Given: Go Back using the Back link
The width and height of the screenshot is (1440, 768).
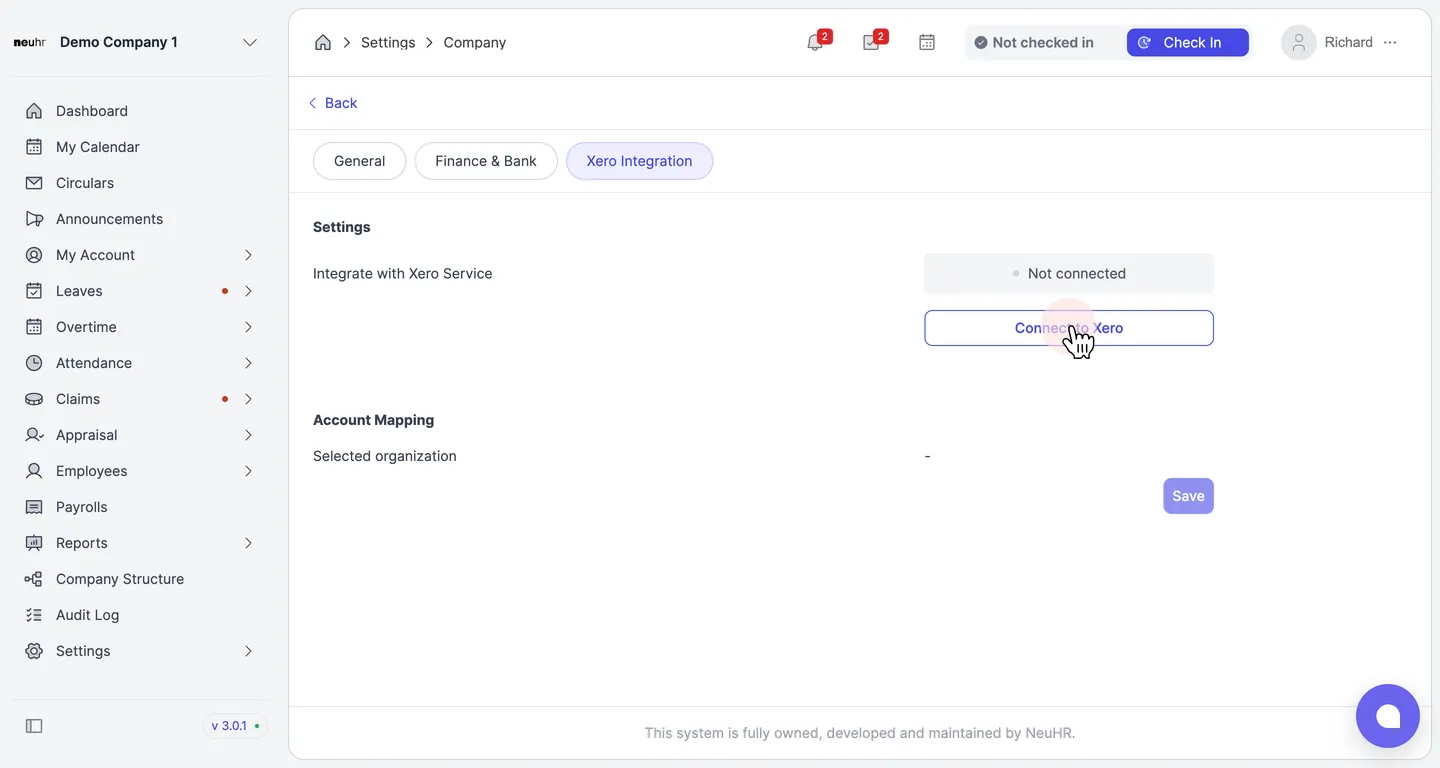Looking at the screenshot, I should click(332, 103).
